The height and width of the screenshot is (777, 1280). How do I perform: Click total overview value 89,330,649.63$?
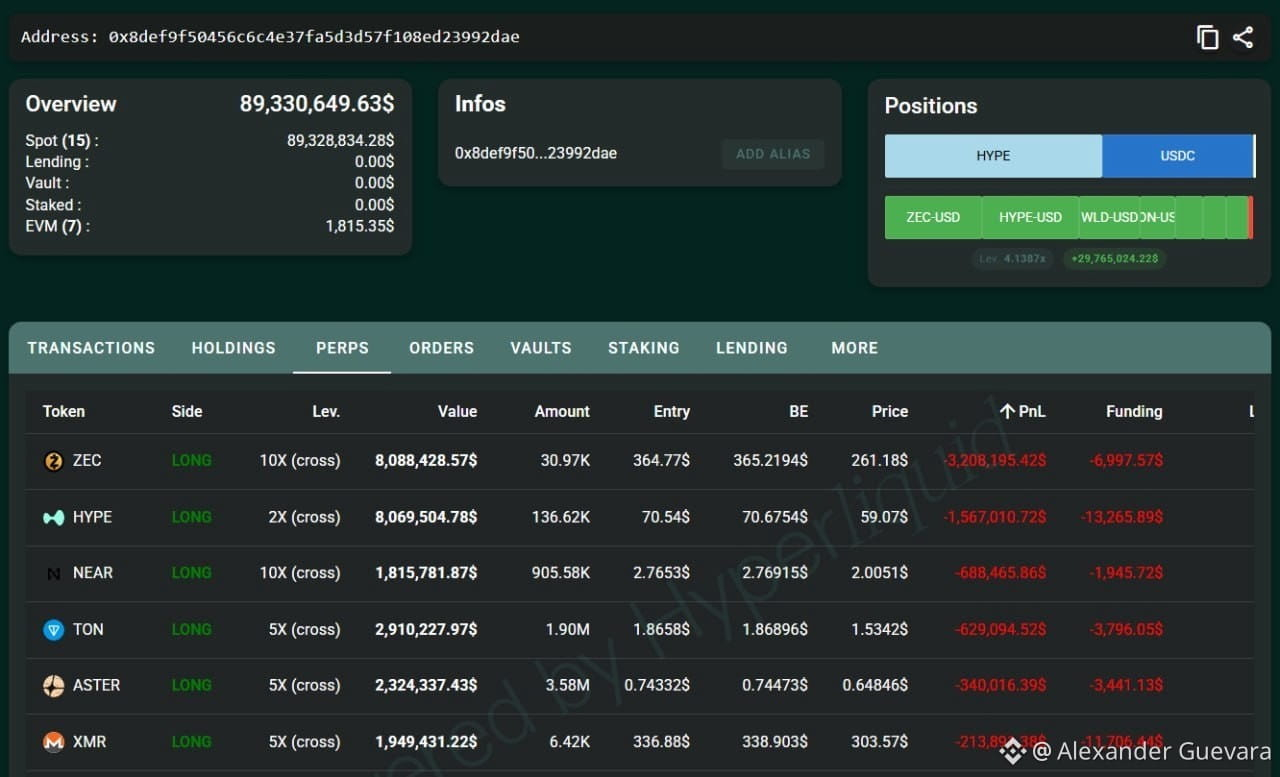coord(317,104)
